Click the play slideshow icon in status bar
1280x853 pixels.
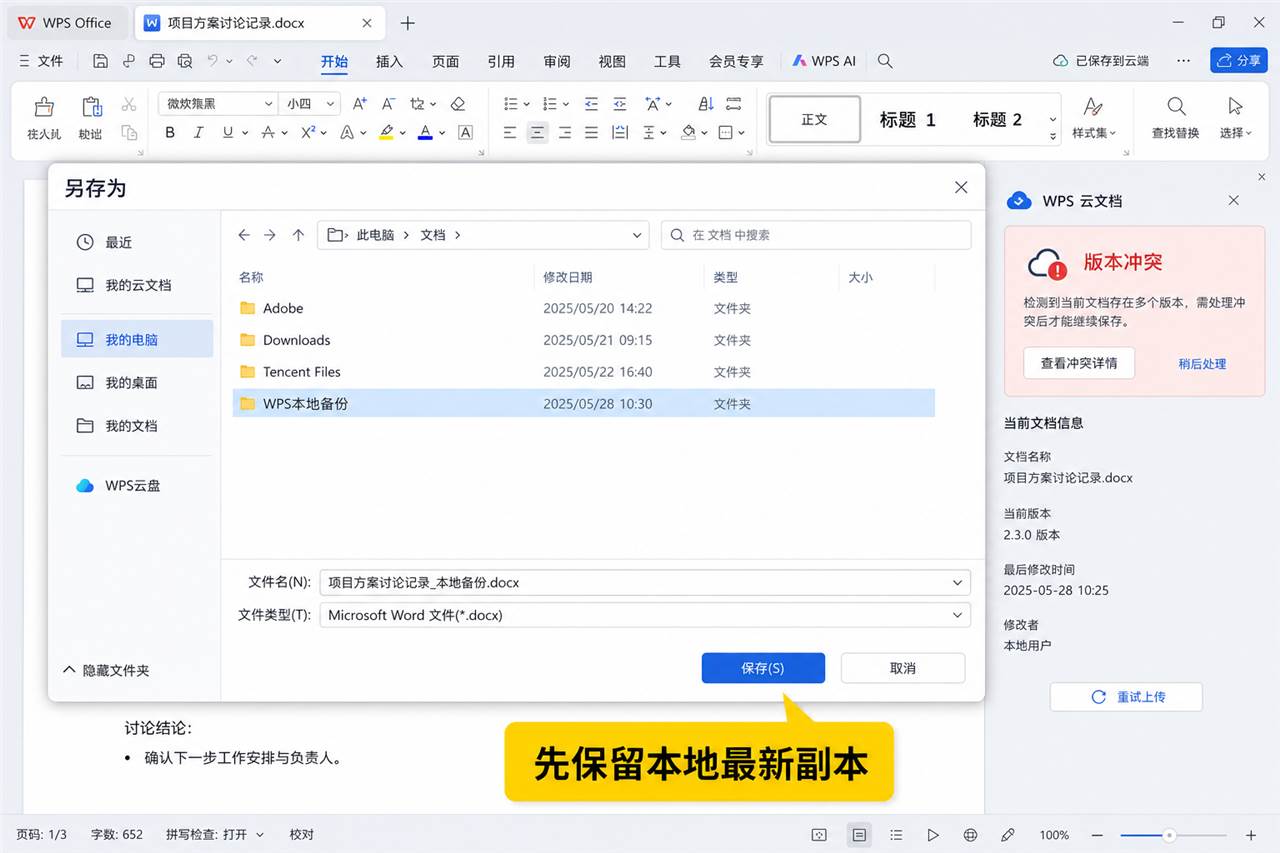click(x=933, y=835)
